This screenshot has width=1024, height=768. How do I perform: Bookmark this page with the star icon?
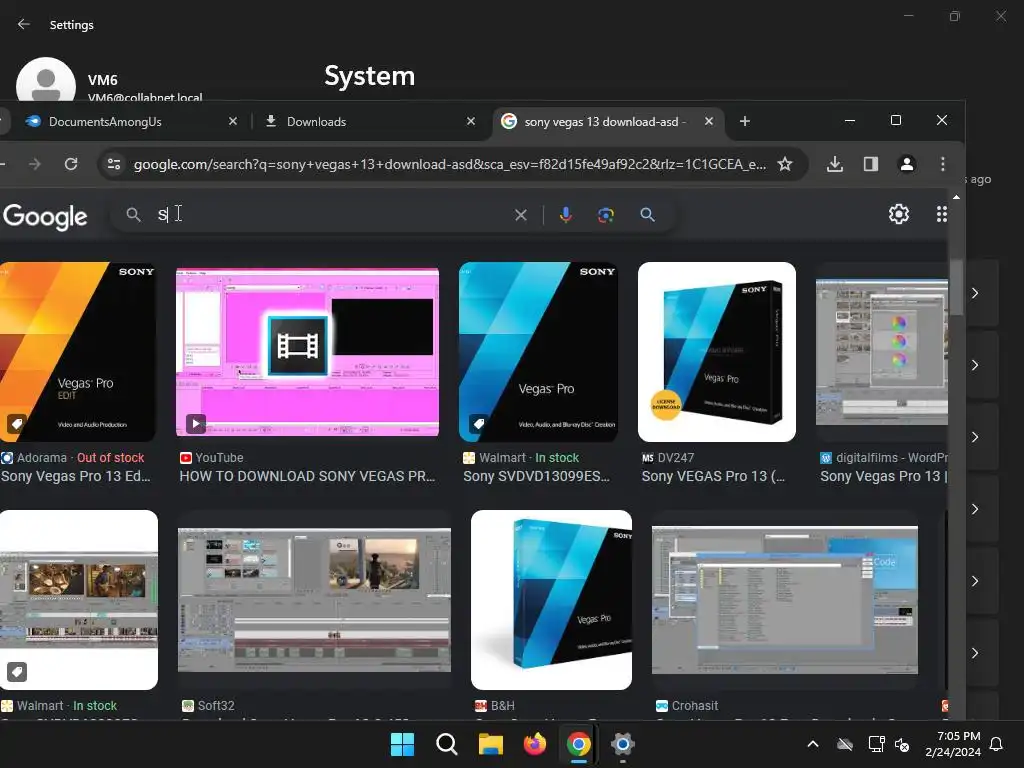tap(784, 164)
